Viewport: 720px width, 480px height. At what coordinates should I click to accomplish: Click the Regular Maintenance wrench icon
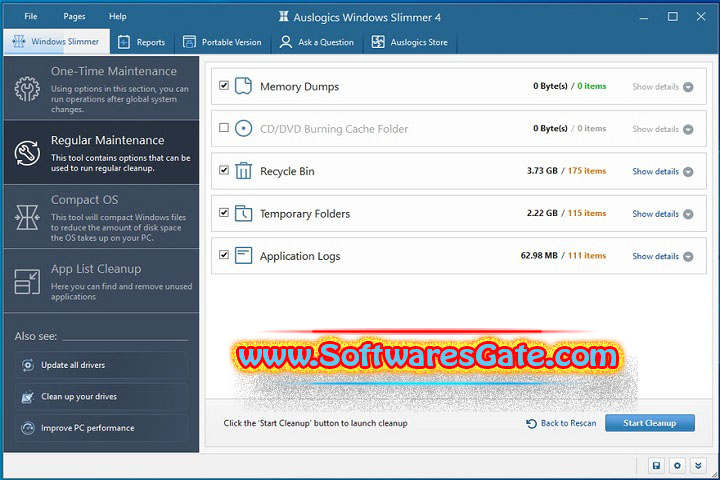click(x=27, y=153)
